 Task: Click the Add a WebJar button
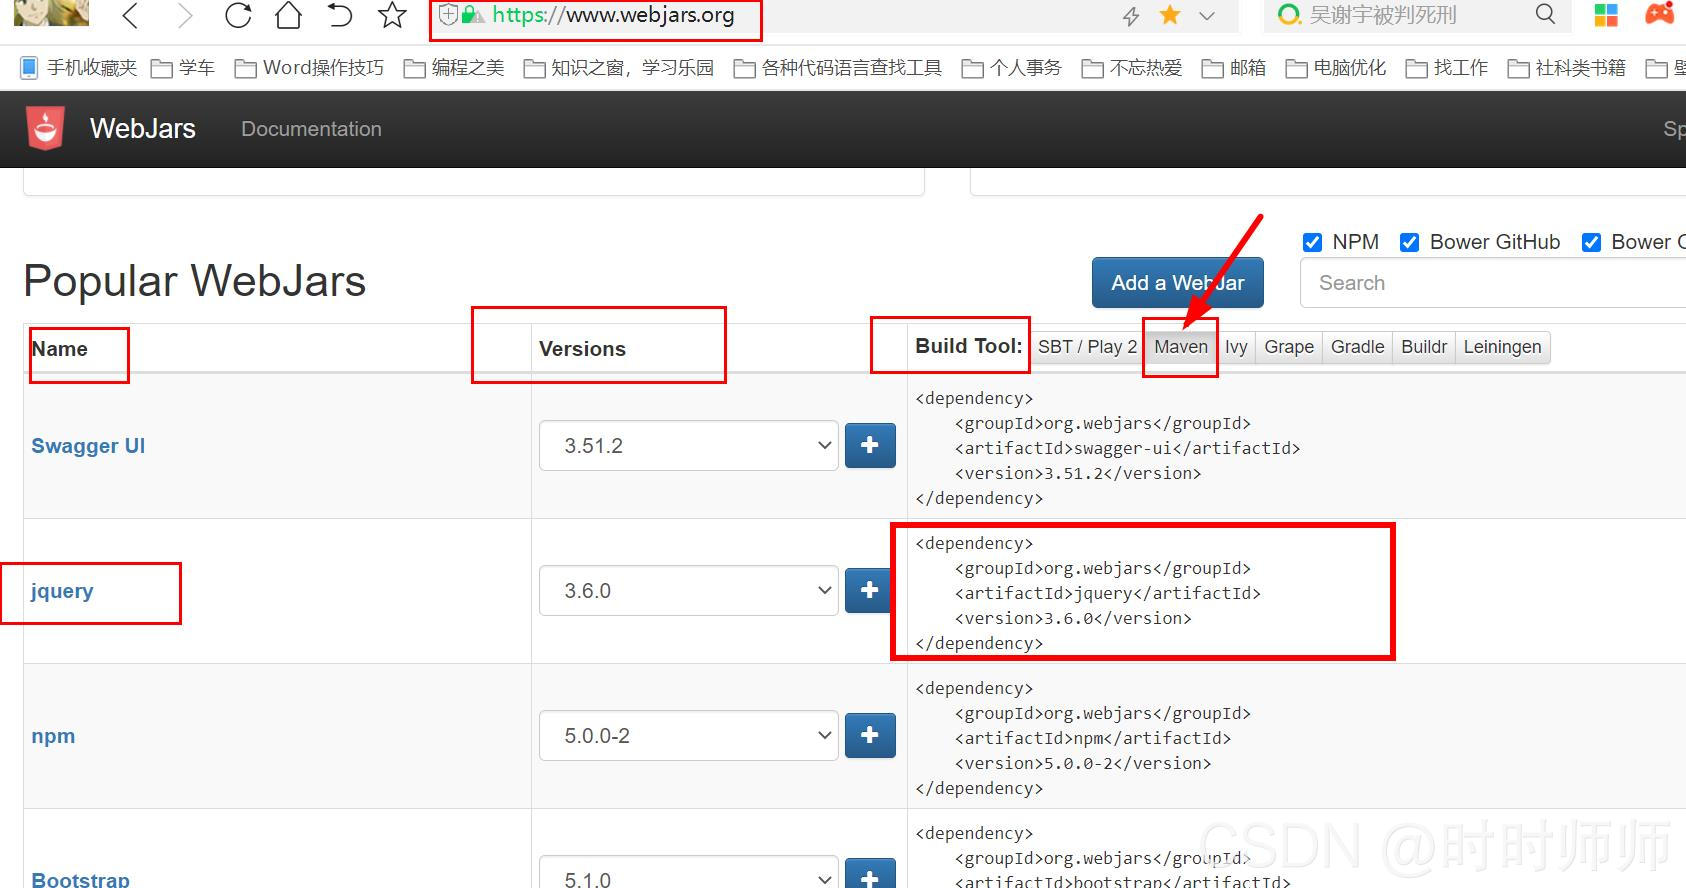(x=1178, y=283)
